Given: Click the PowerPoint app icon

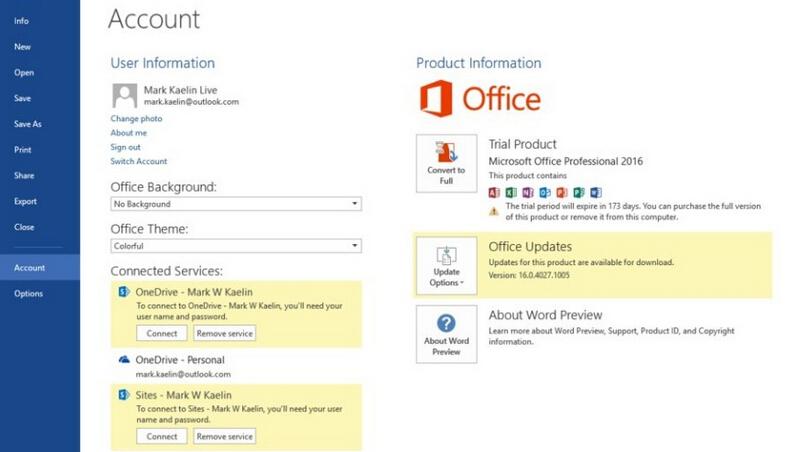Looking at the screenshot, I should coord(561,192).
